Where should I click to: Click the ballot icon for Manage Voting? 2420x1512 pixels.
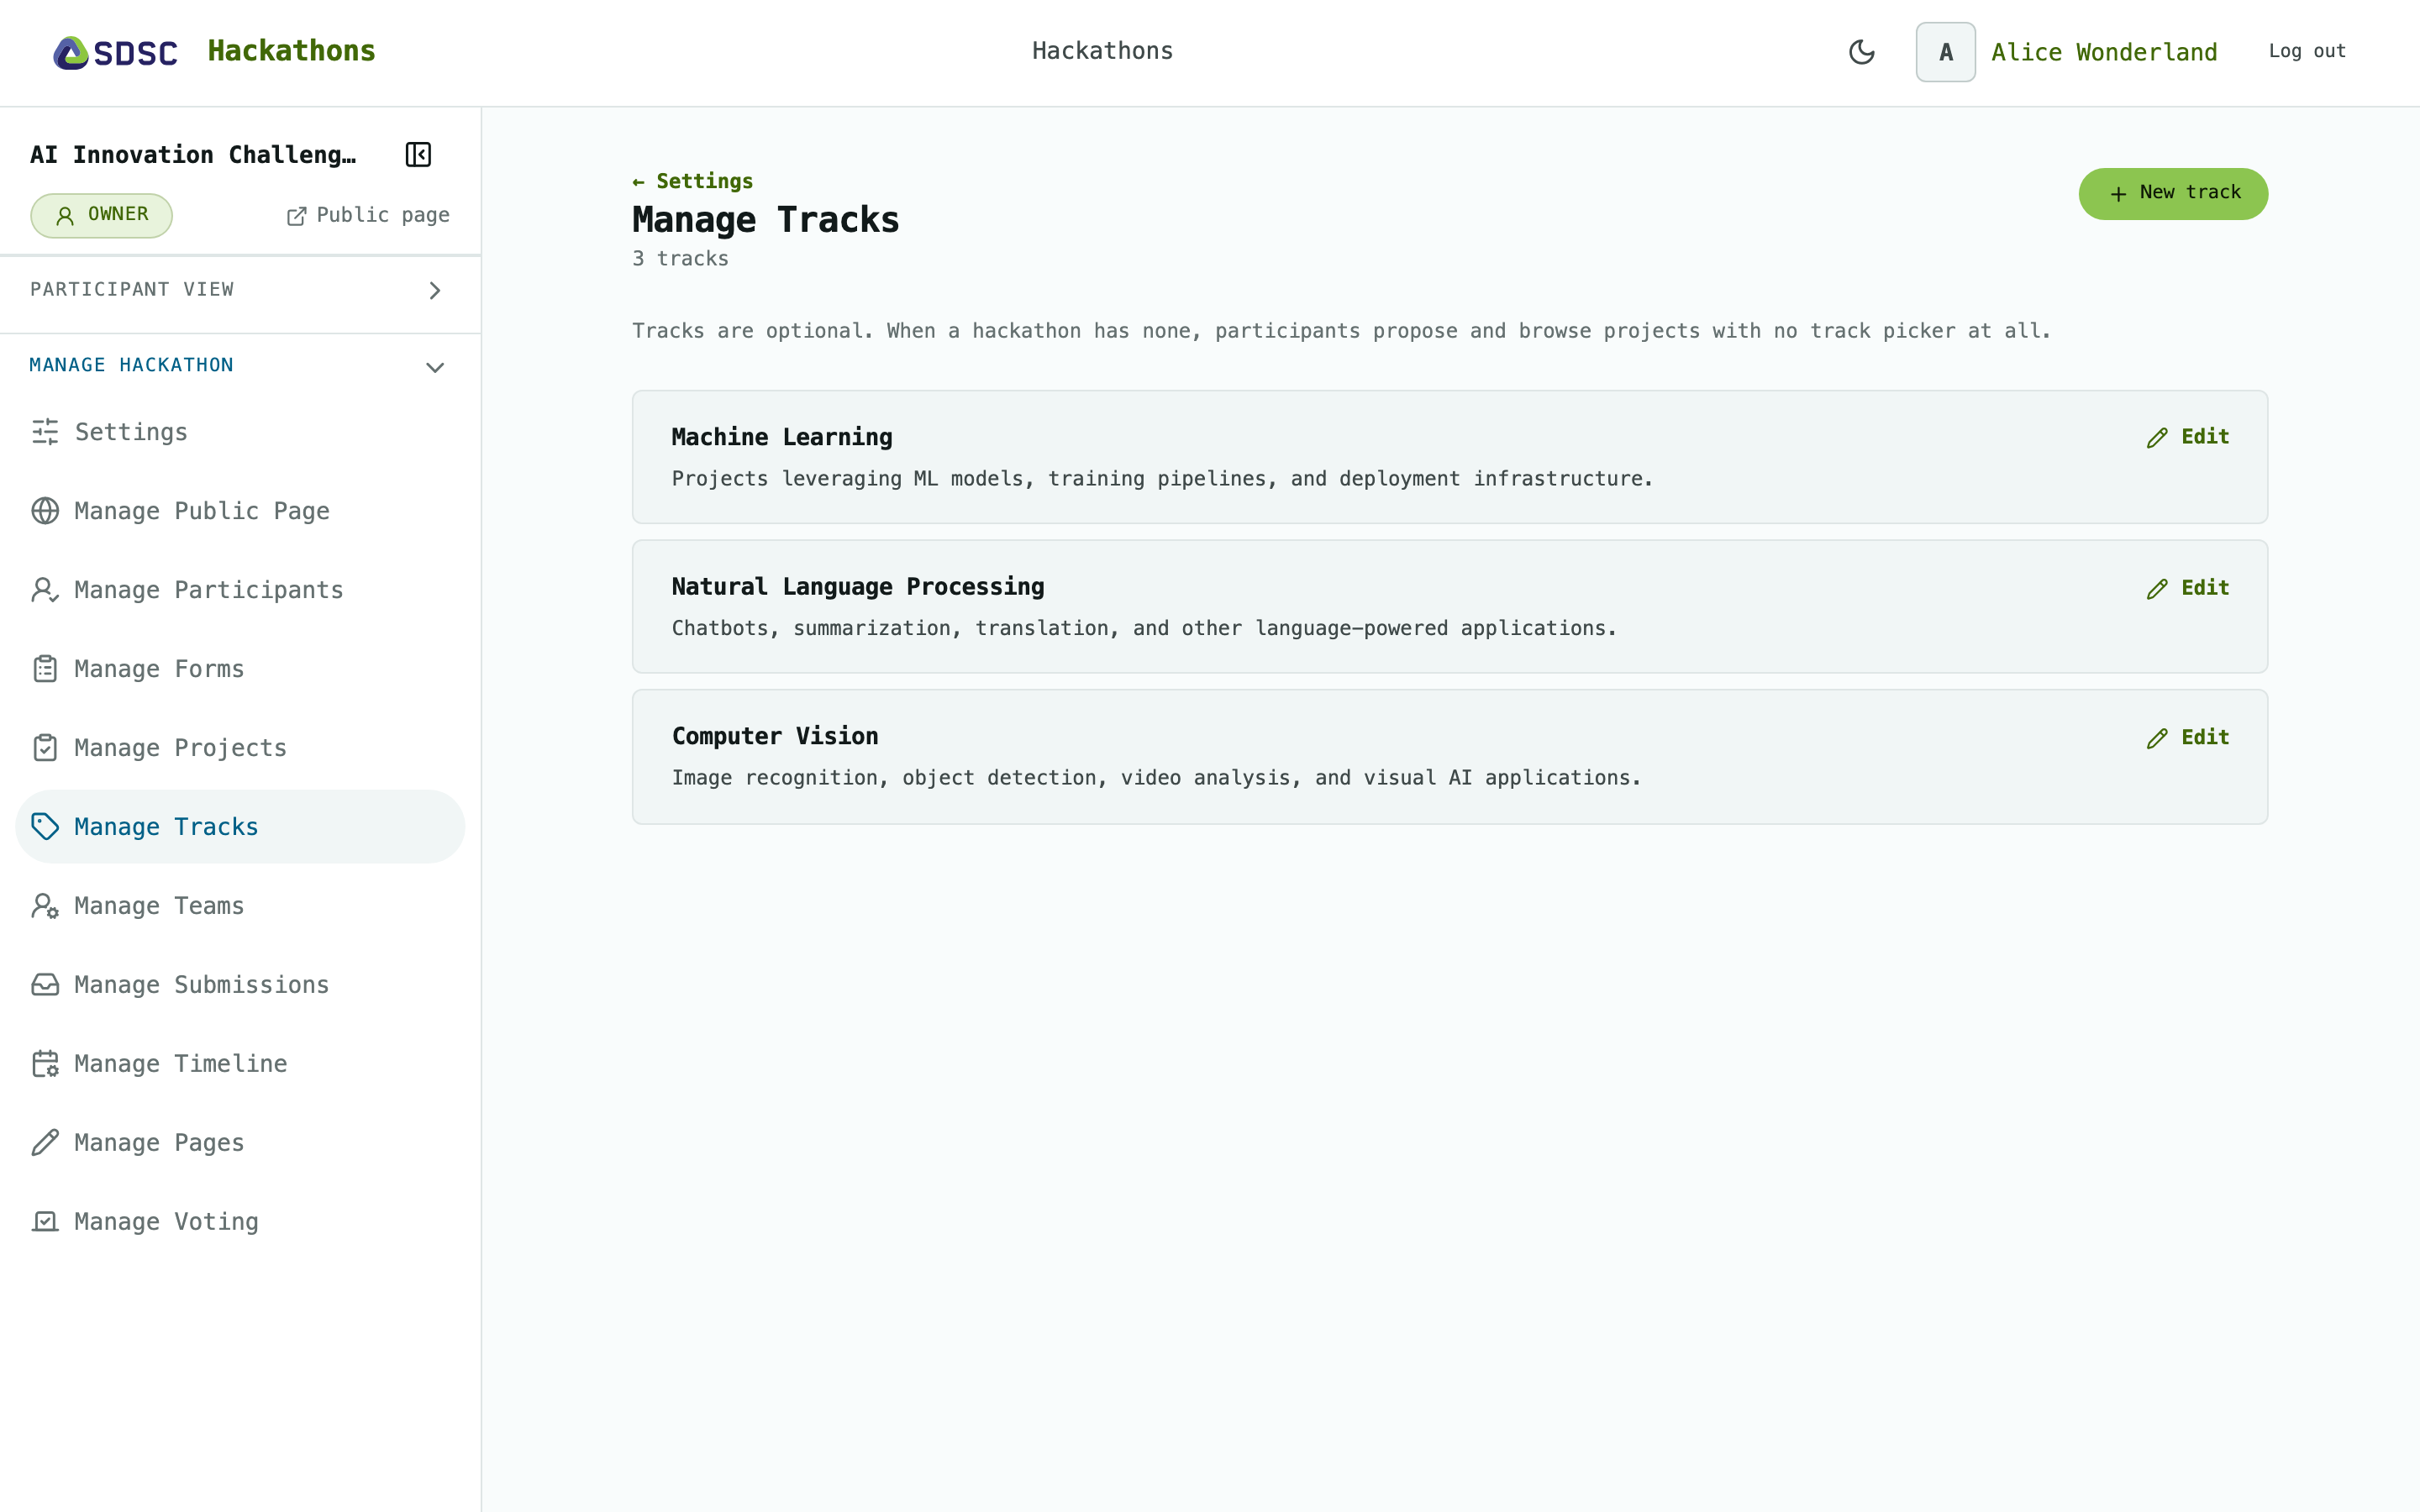45,1222
